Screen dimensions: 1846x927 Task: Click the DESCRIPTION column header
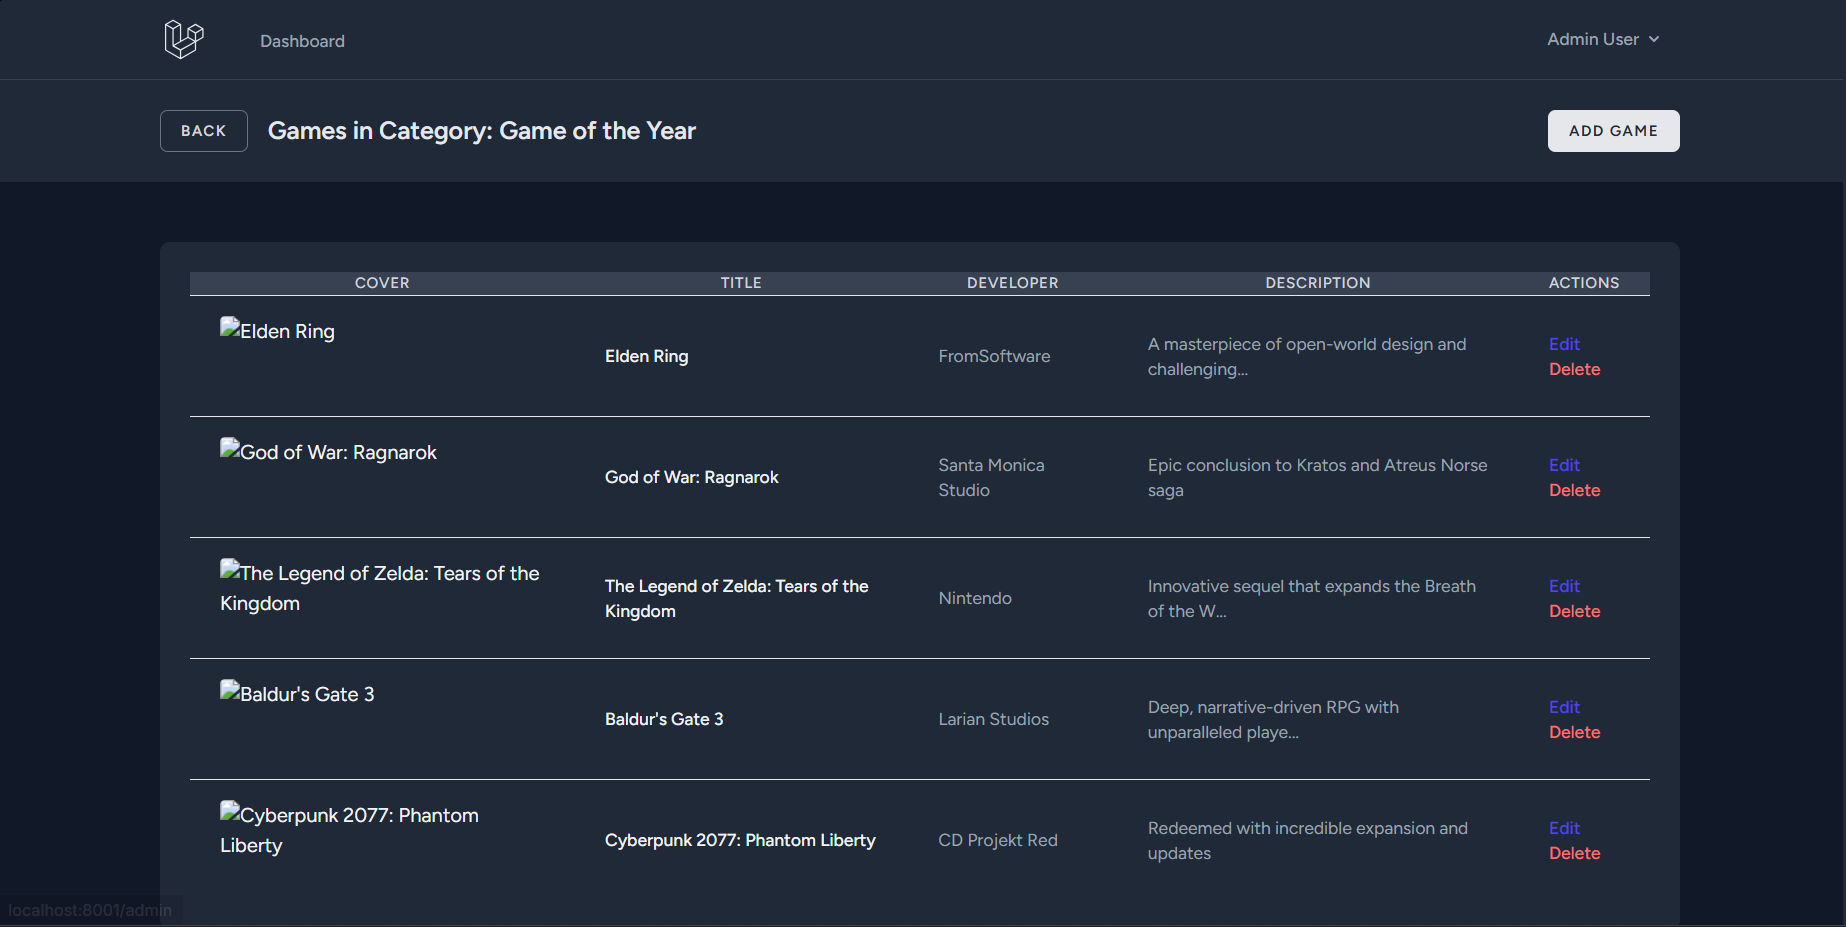(x=1318, y=283)
